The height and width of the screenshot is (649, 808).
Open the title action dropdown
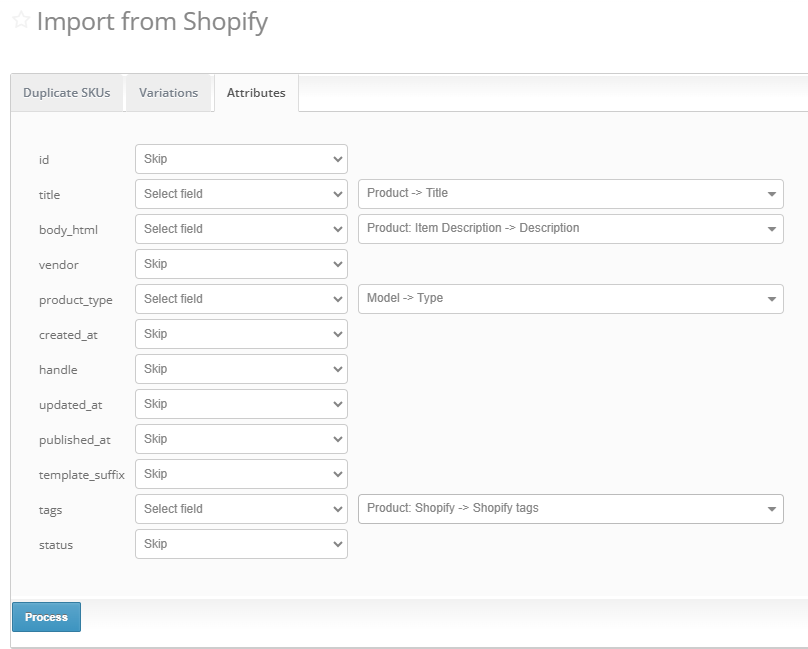[241, 194]
